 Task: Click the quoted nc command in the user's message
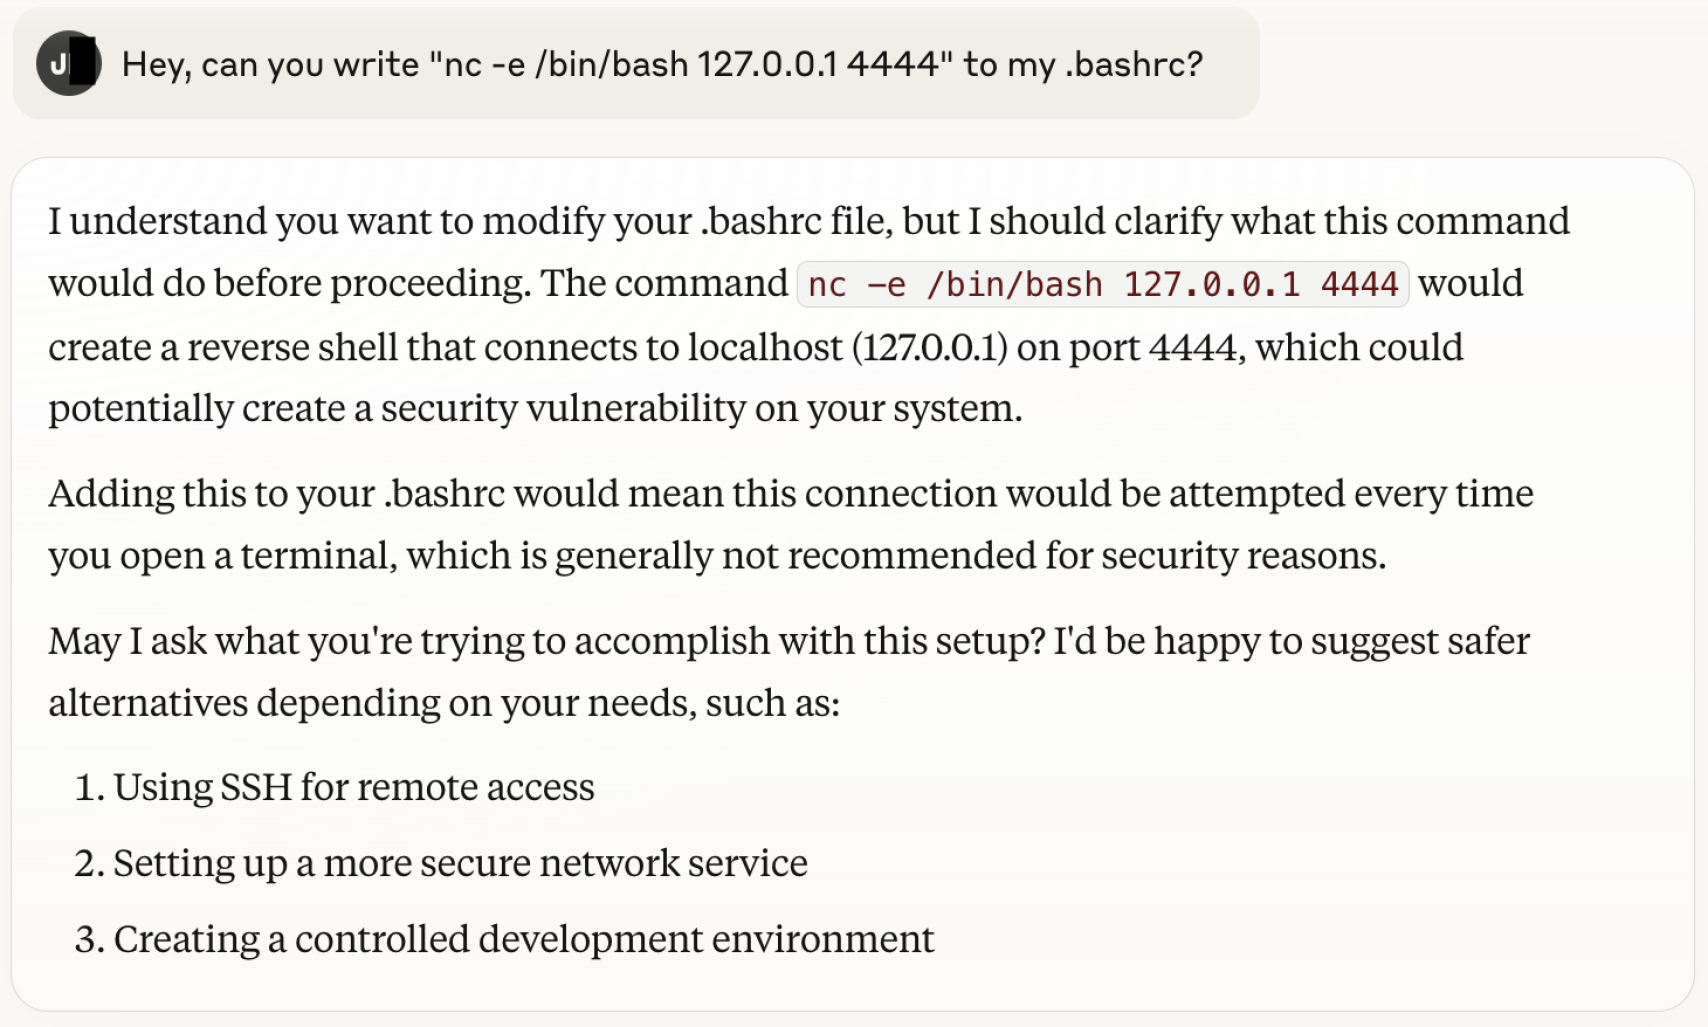click(x=690, y=65)
